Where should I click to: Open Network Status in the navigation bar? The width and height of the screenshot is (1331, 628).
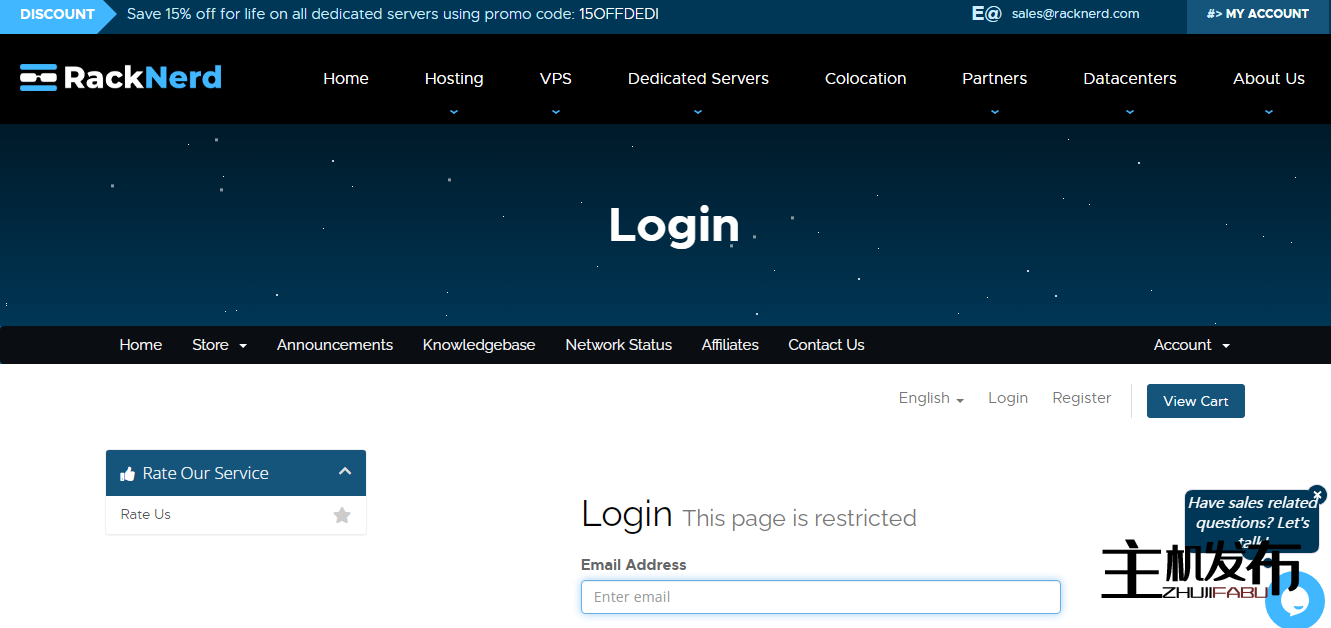(x=618, y=345)
